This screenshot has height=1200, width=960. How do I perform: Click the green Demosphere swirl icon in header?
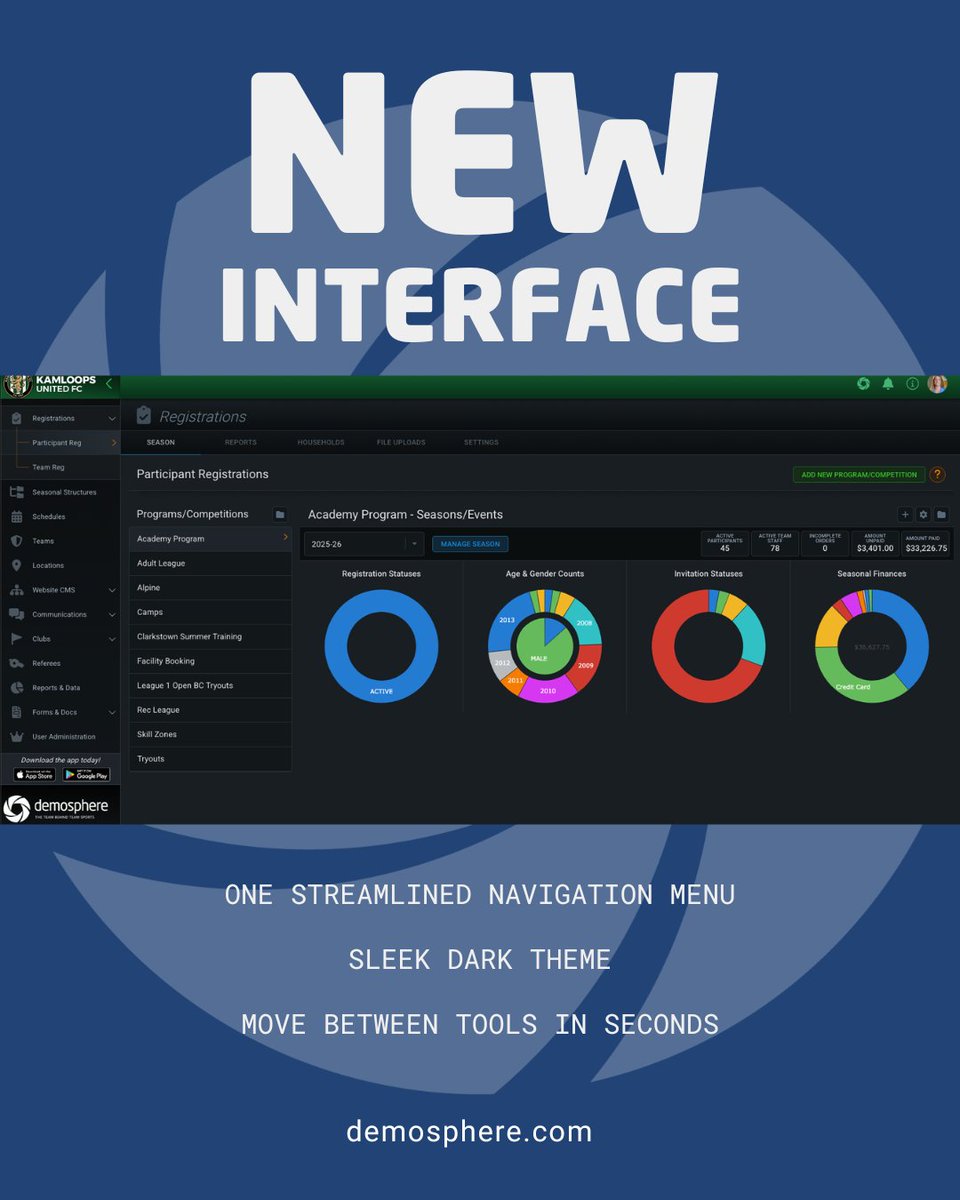tap(864, 384)
